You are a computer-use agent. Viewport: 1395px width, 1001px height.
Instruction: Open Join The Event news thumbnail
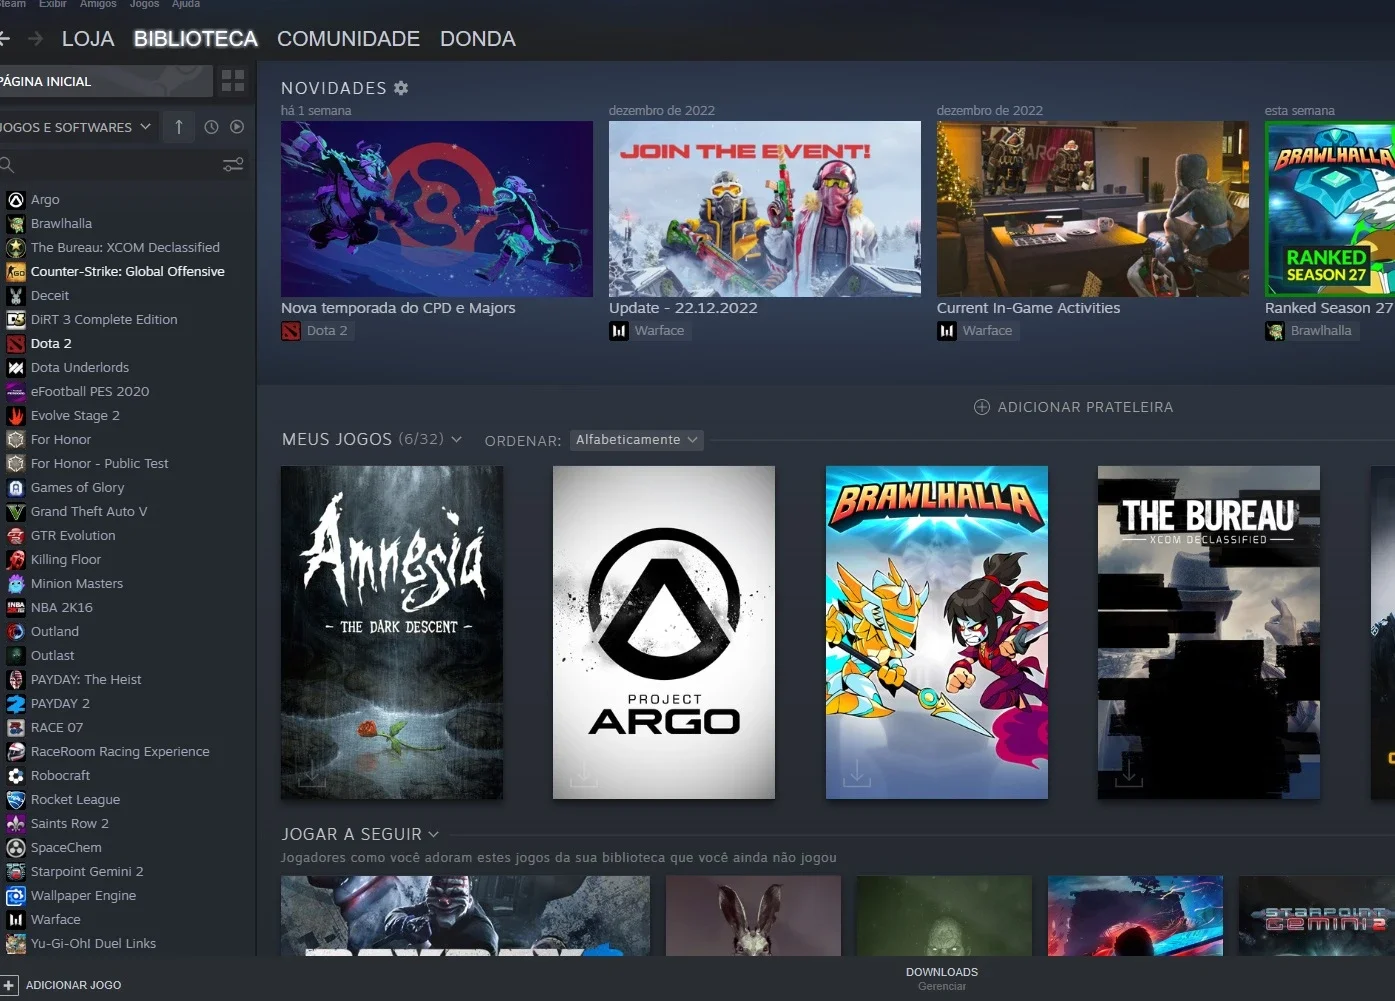coord(765,209)
